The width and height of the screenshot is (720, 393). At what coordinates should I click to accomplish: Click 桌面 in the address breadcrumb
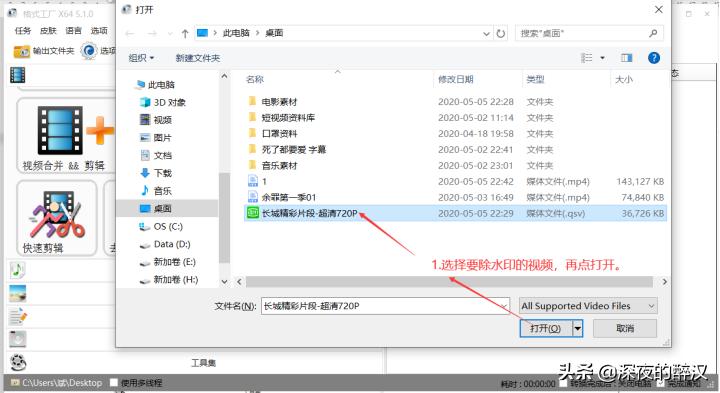click(x=274, y=33)
